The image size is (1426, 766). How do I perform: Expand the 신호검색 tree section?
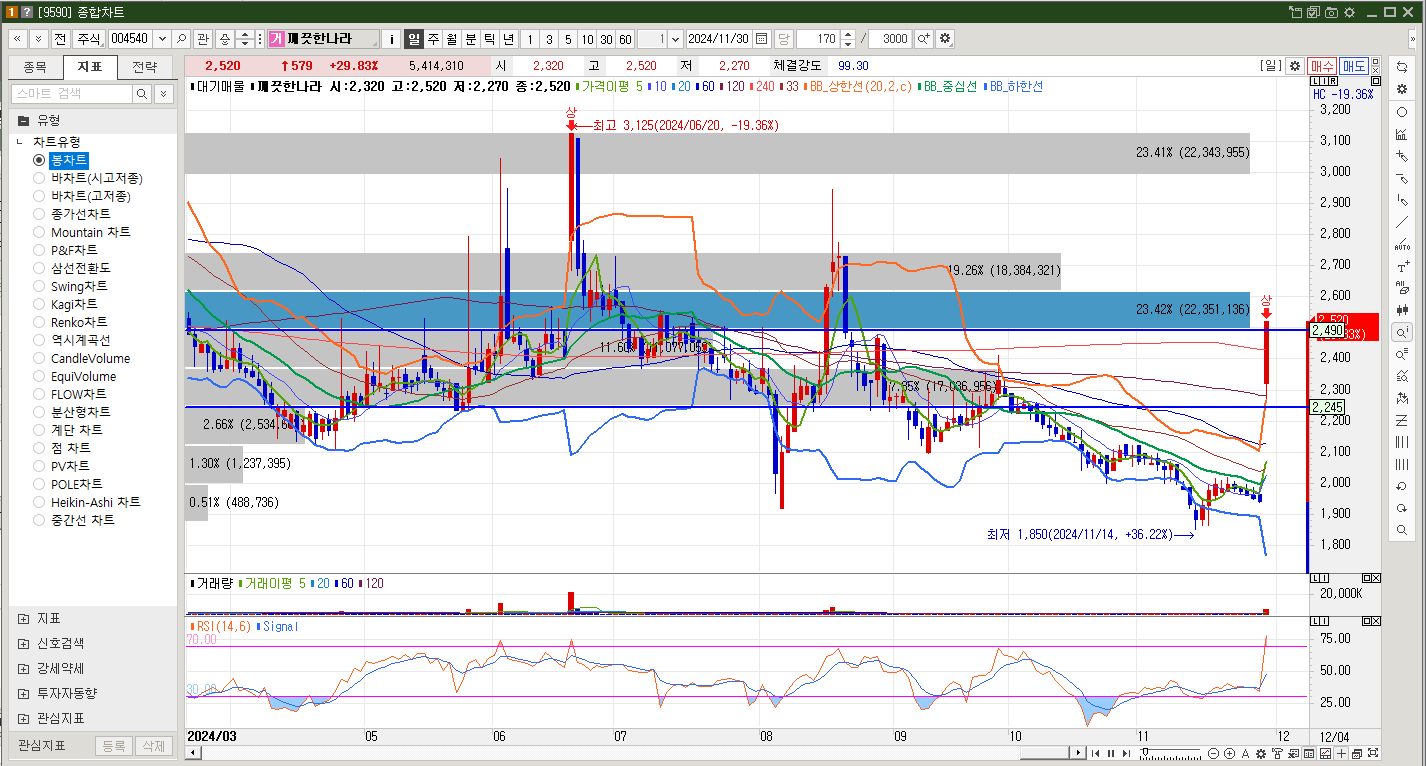[23, 643]
